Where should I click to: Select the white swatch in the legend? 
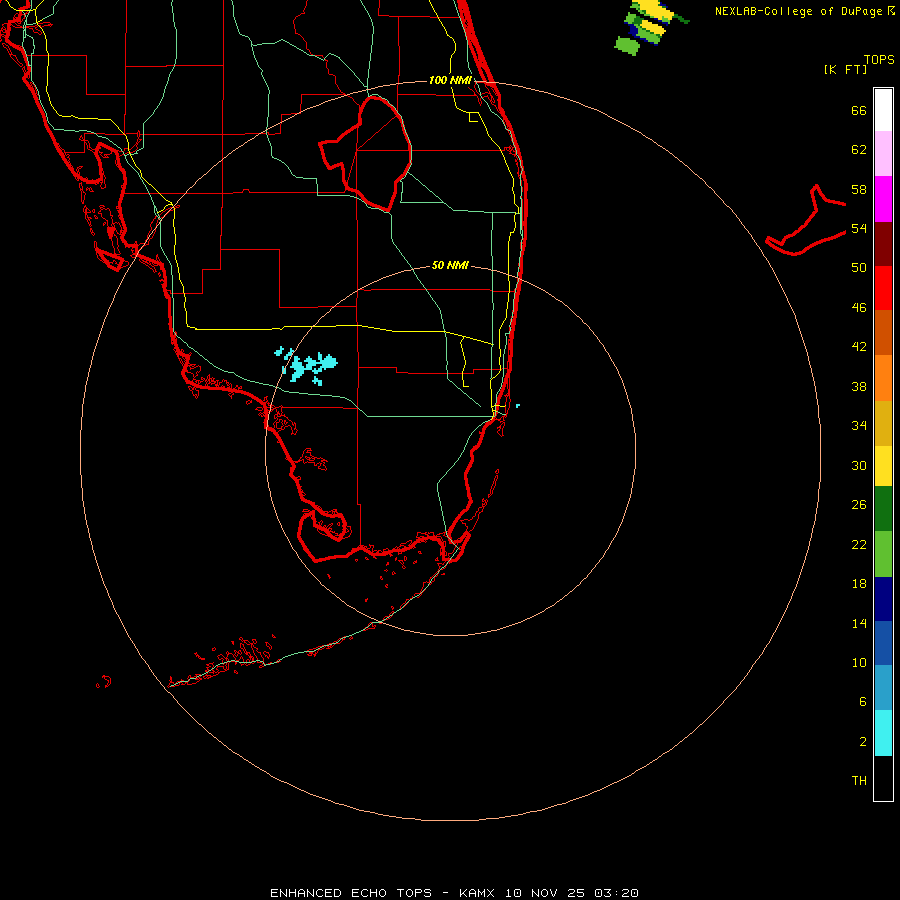click(883, 110)
